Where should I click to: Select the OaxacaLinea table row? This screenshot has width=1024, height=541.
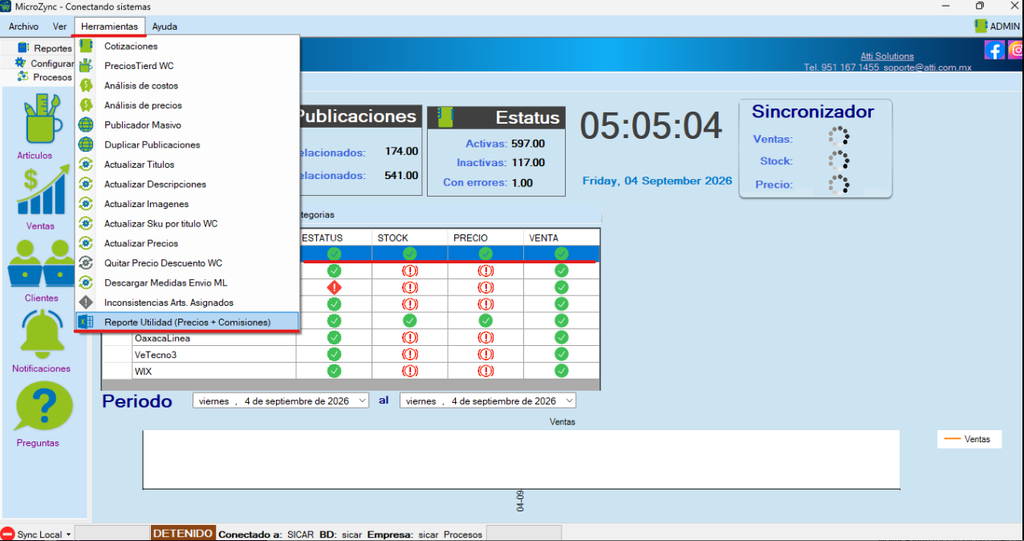[x=351, y=338]
